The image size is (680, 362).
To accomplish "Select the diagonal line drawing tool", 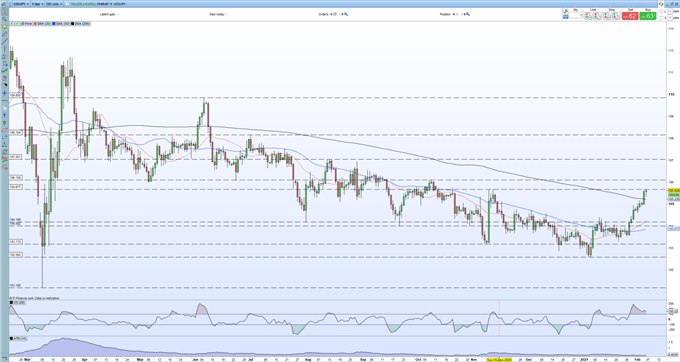I will (4, 41).
